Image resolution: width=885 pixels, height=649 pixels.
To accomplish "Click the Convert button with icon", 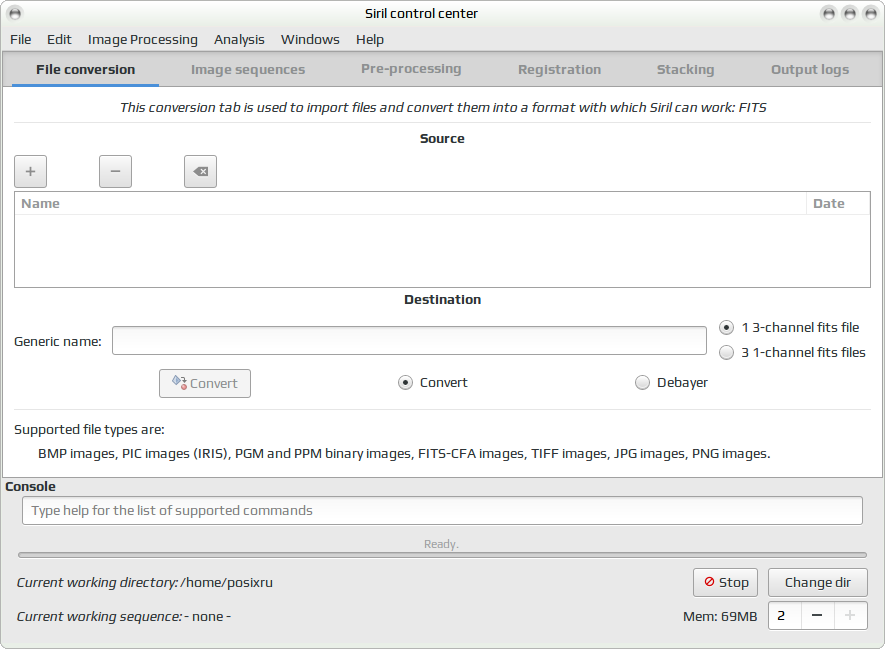I will click(205, 384).
